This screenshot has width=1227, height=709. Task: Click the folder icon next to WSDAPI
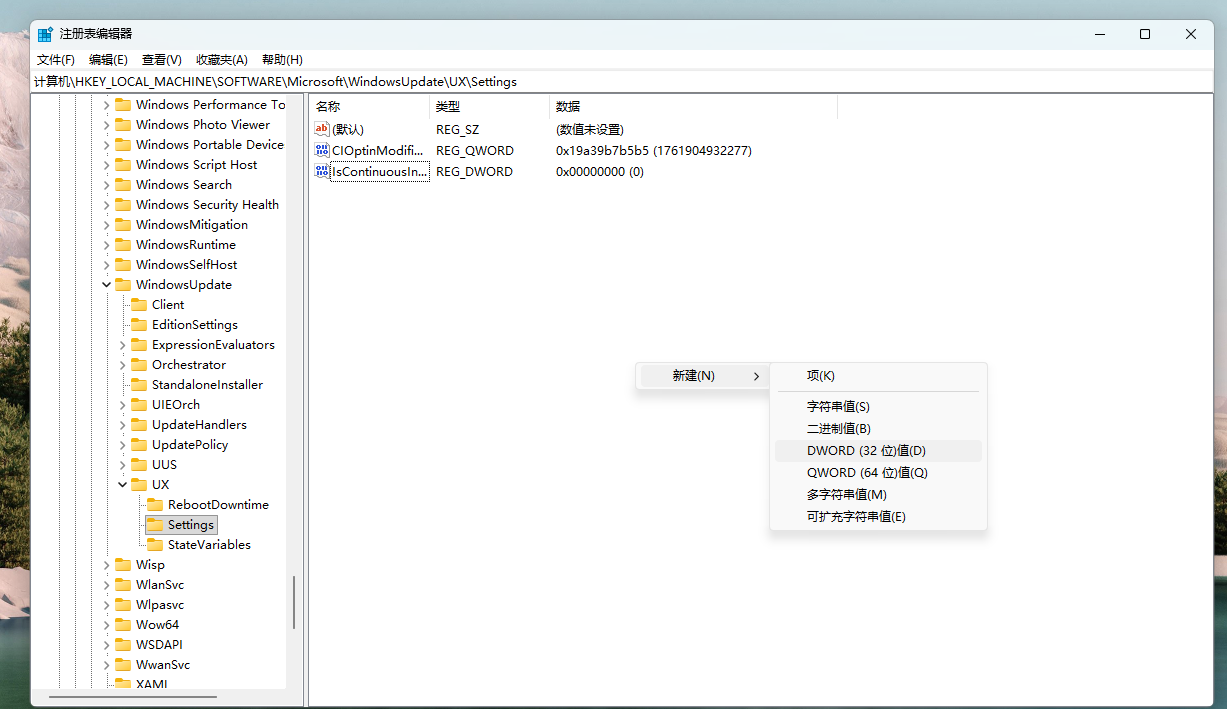123,645
